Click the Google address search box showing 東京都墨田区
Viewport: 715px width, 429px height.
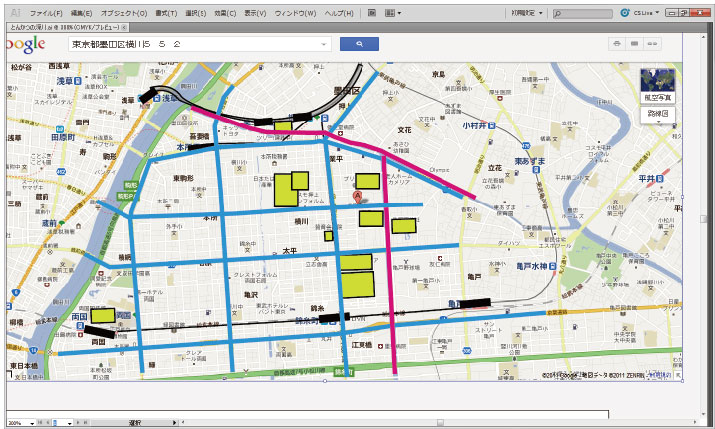pos(200,44)
